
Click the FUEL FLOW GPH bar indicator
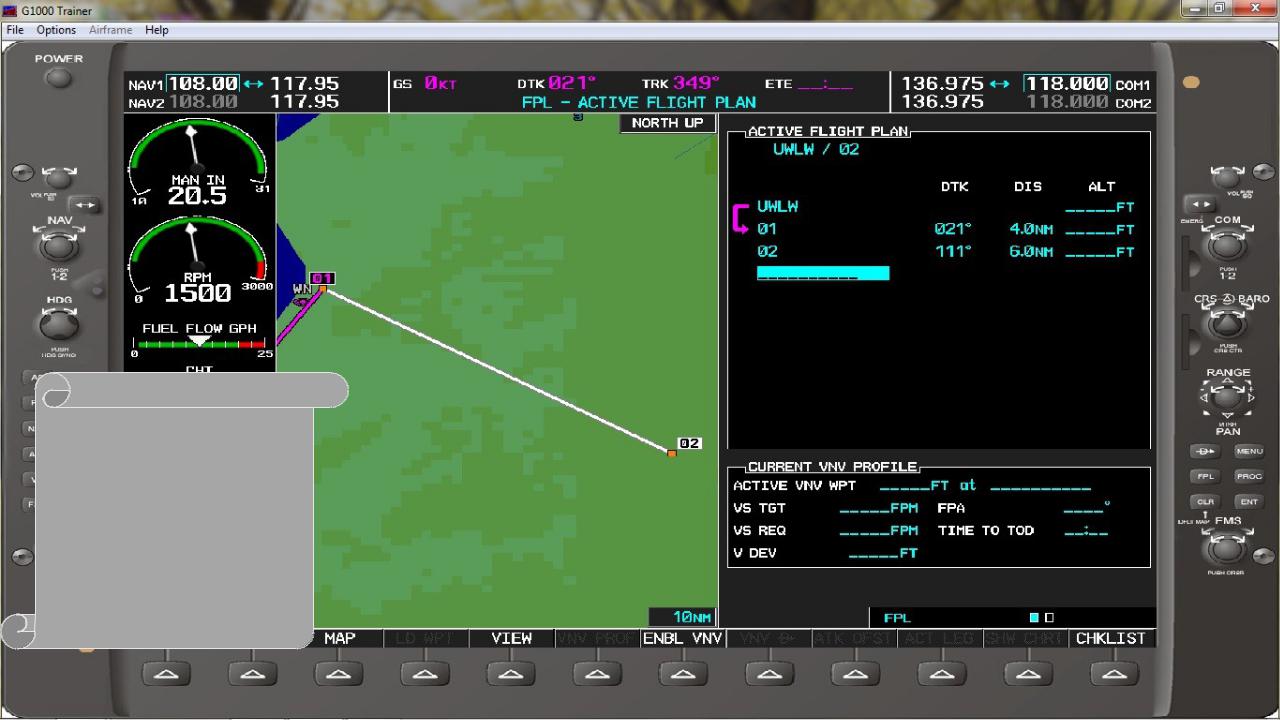pyautogui.click(x=200, y=342)
